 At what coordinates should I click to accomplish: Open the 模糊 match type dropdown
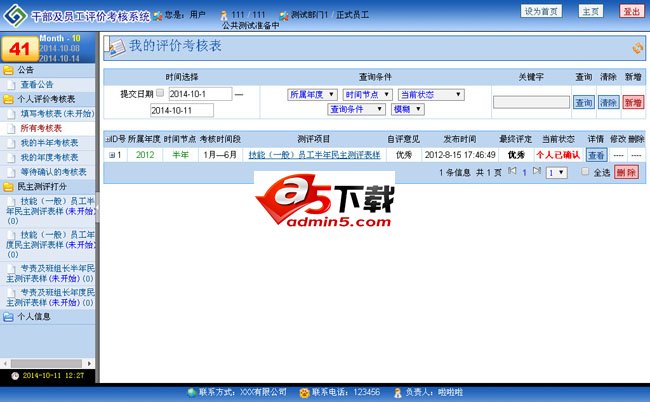click(x=407, y=109)
